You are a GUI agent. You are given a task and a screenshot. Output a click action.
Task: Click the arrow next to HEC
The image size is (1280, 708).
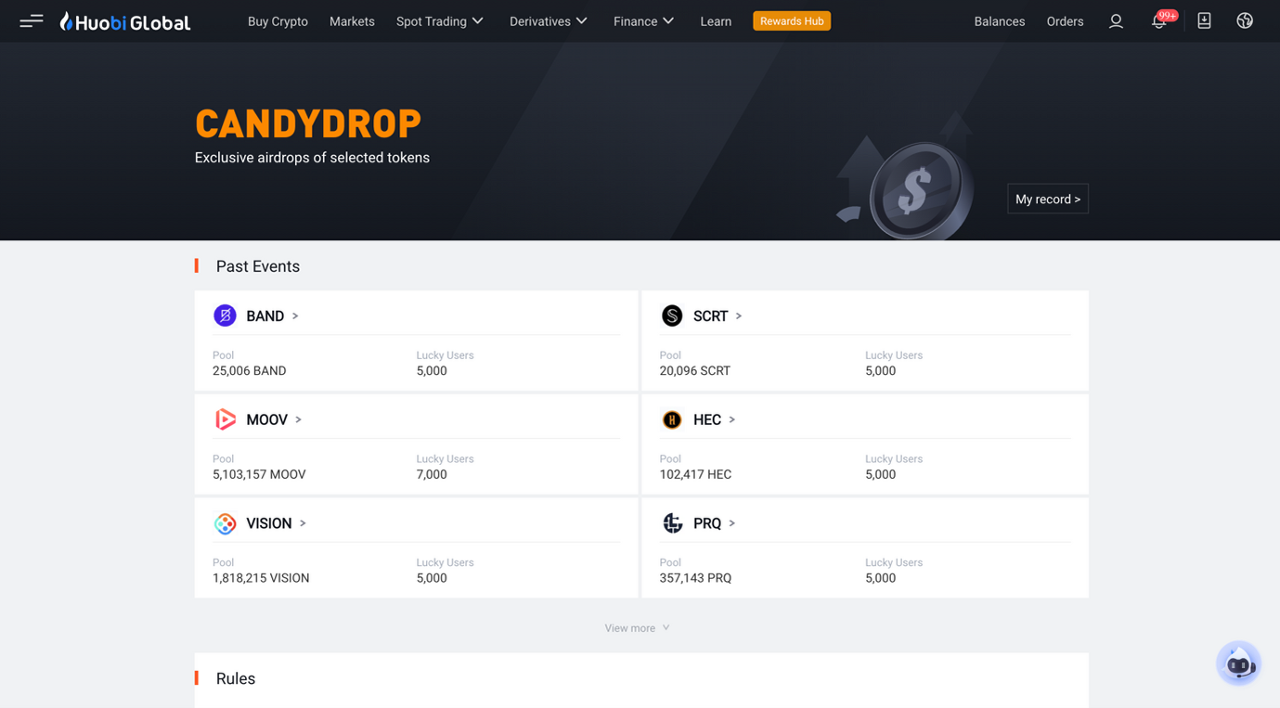[x=732, y=420]
